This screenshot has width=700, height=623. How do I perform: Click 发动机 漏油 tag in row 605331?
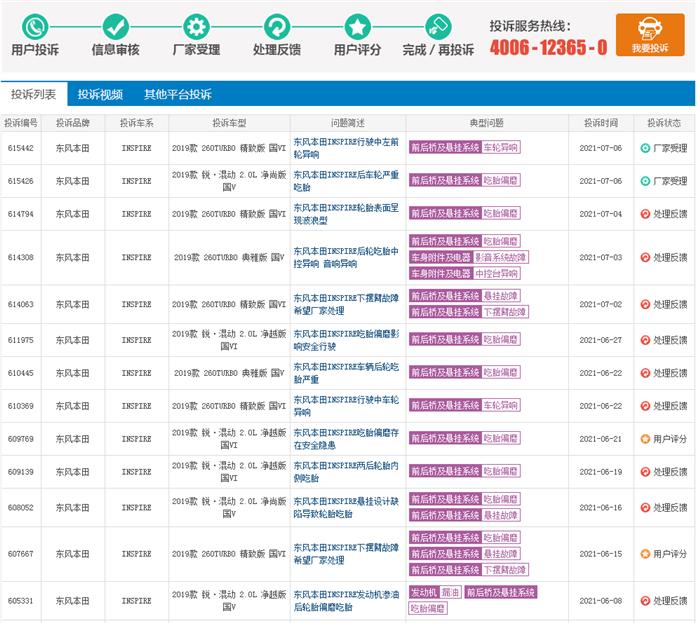435,593
